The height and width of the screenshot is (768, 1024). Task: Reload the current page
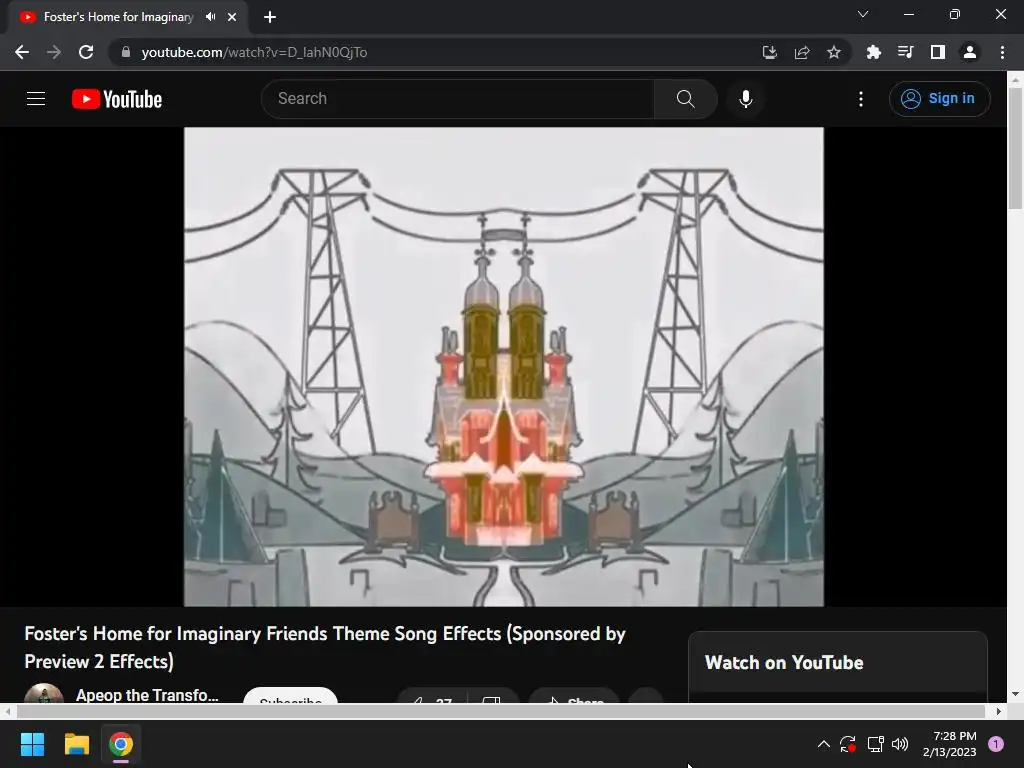86,52
